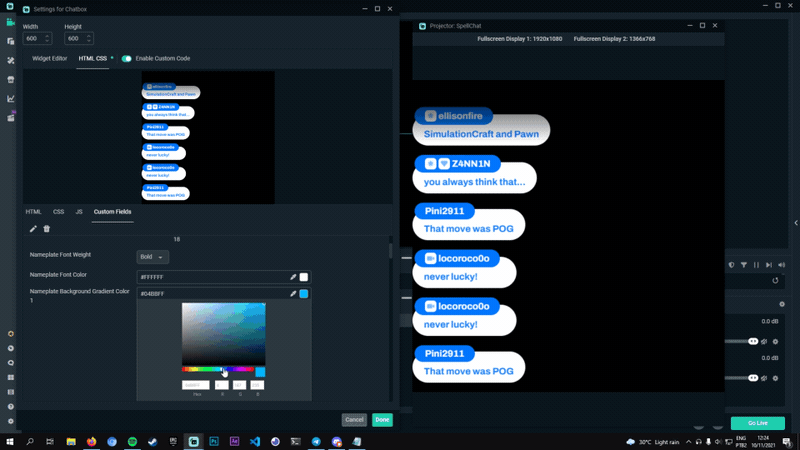Click the blue Gradient Color 1 swatch
800x450 pixels.
click(x=304, y=294)
